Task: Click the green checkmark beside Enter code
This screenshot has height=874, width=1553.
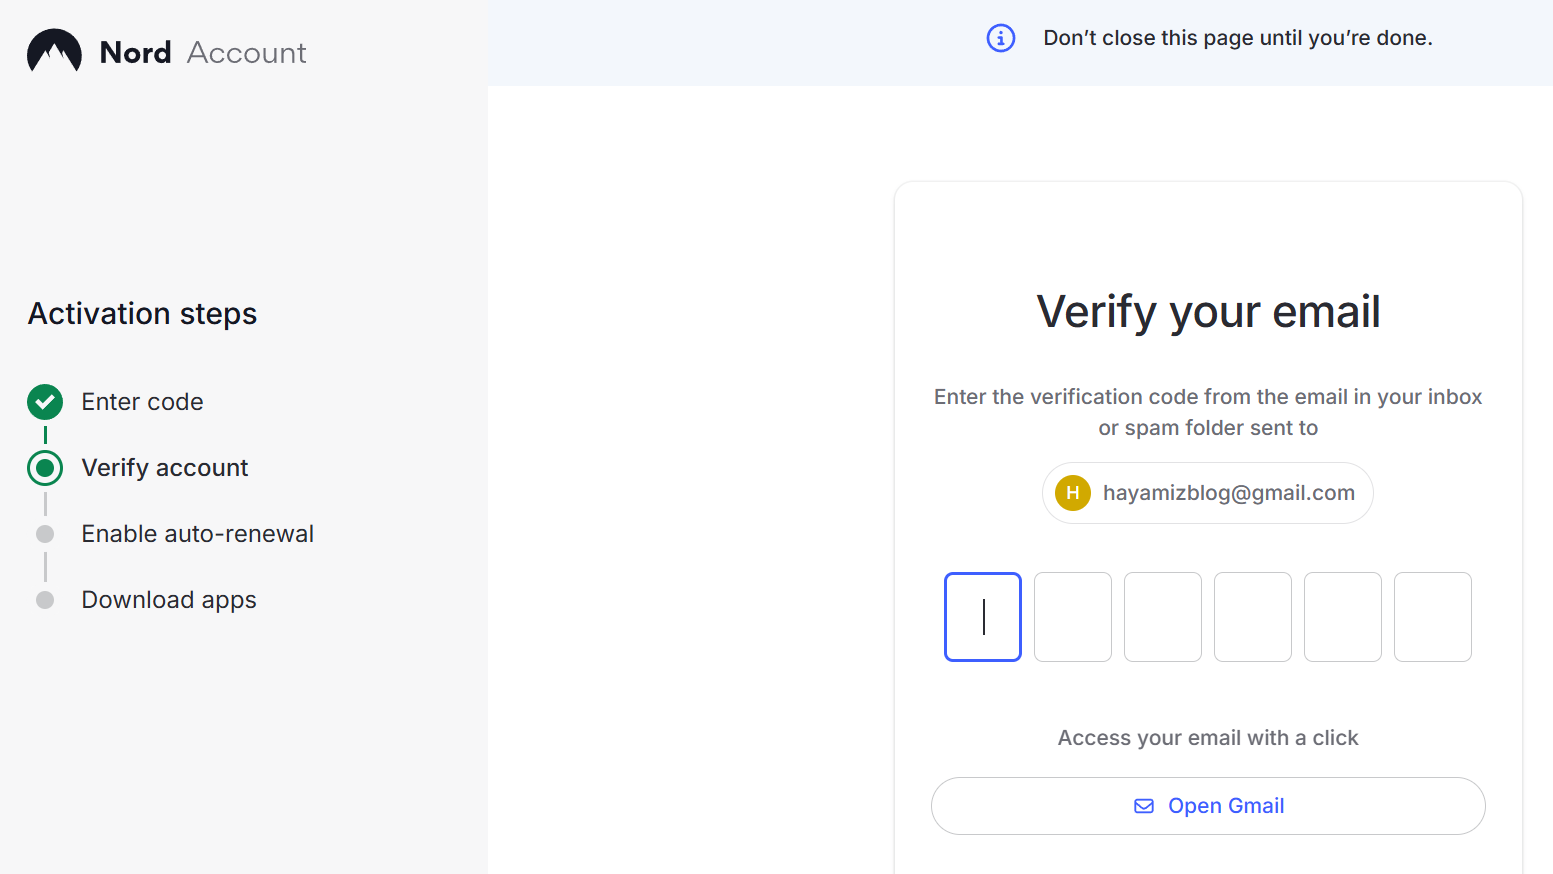Action: (x=45, y=402)
